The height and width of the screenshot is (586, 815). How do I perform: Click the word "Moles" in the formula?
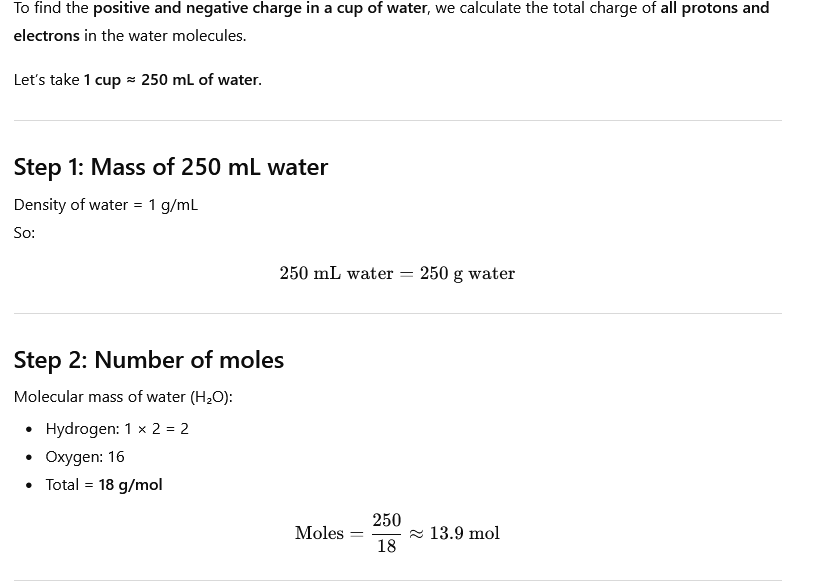click(319, 534)
